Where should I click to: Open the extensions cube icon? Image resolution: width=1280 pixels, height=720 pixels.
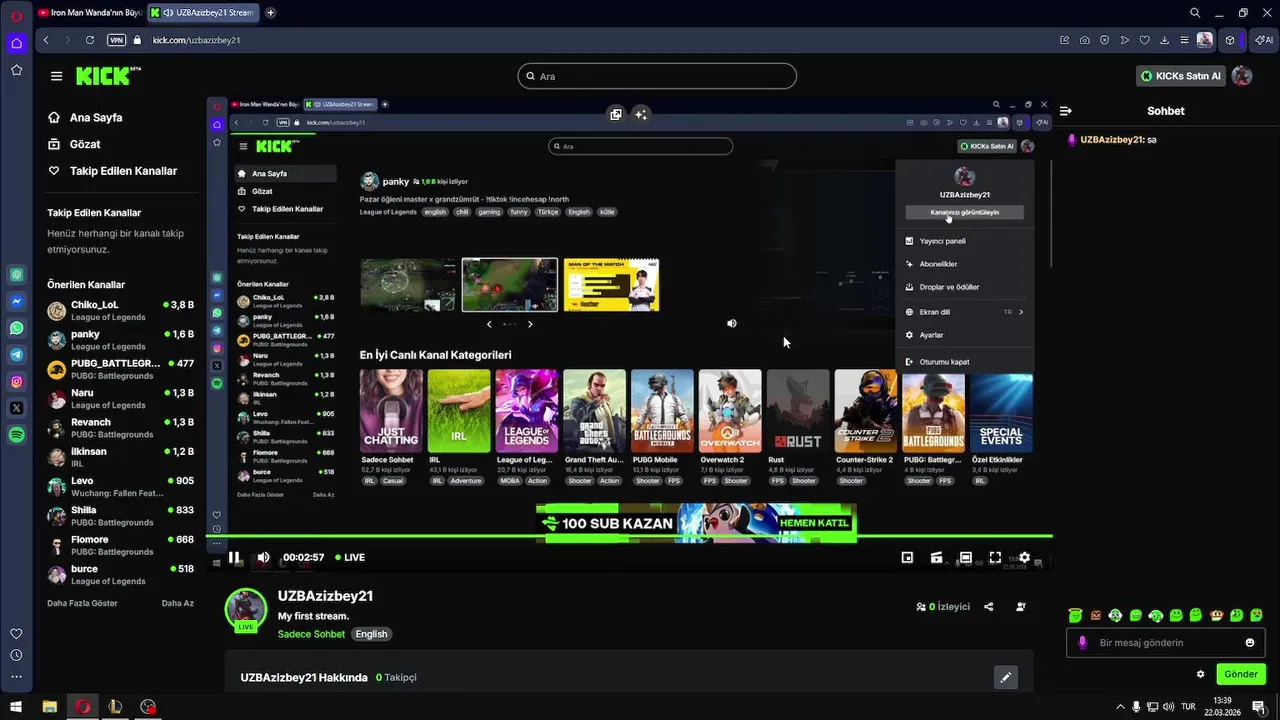tap(1230, 40)
